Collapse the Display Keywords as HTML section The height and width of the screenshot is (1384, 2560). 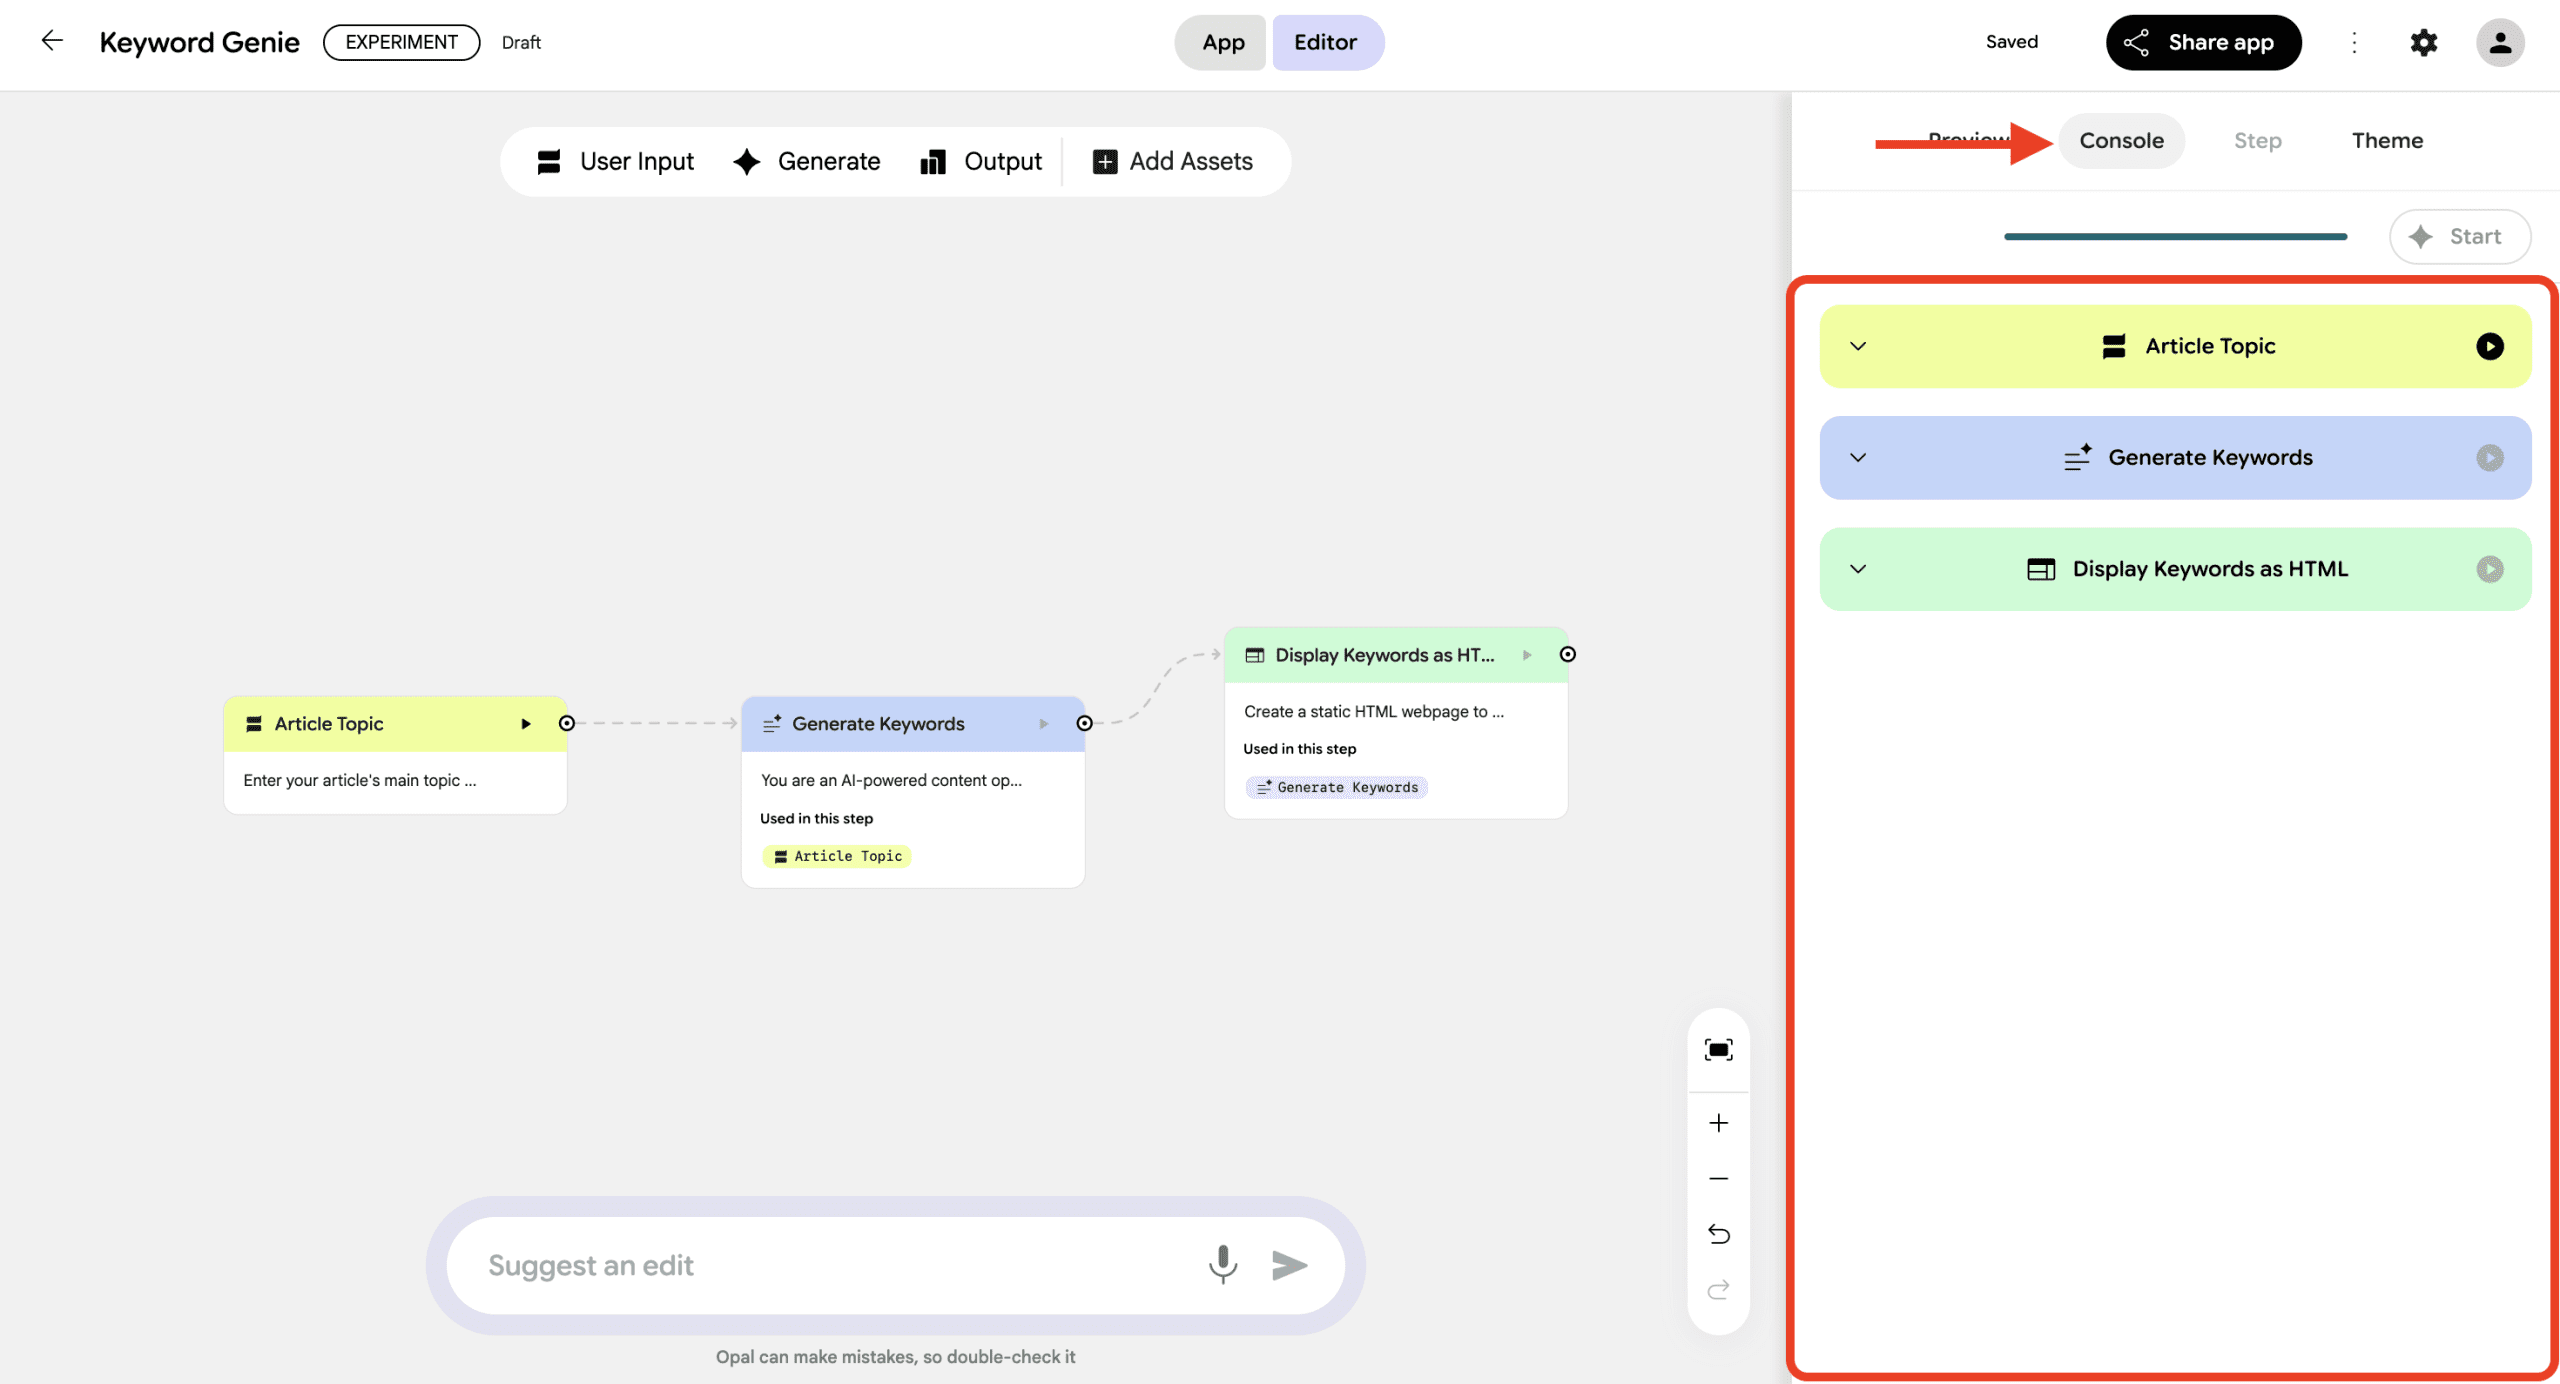[1859, 568]
